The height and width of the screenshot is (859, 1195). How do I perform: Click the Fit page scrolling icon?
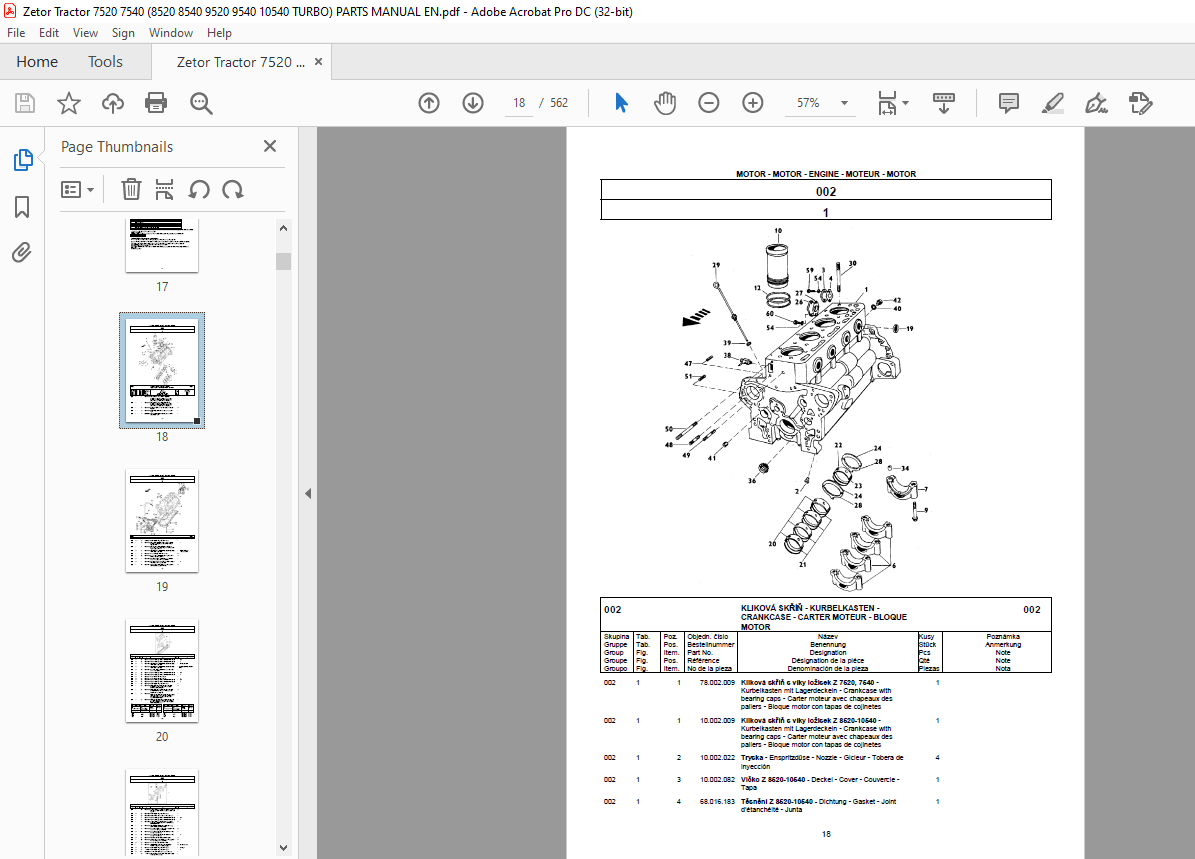[x=887, y=103]
